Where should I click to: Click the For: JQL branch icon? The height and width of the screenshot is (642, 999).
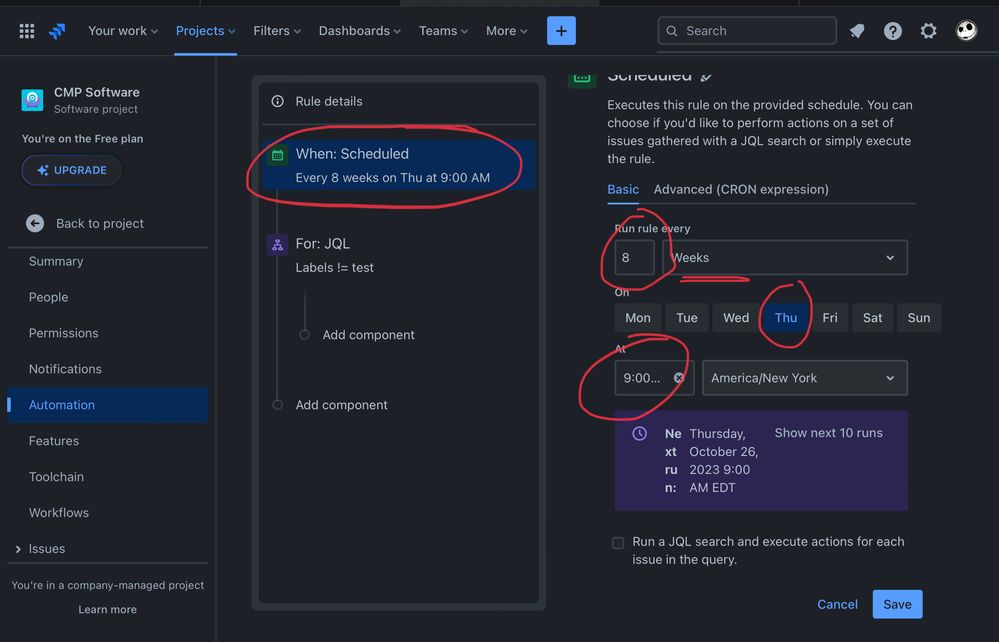point(277,245)
